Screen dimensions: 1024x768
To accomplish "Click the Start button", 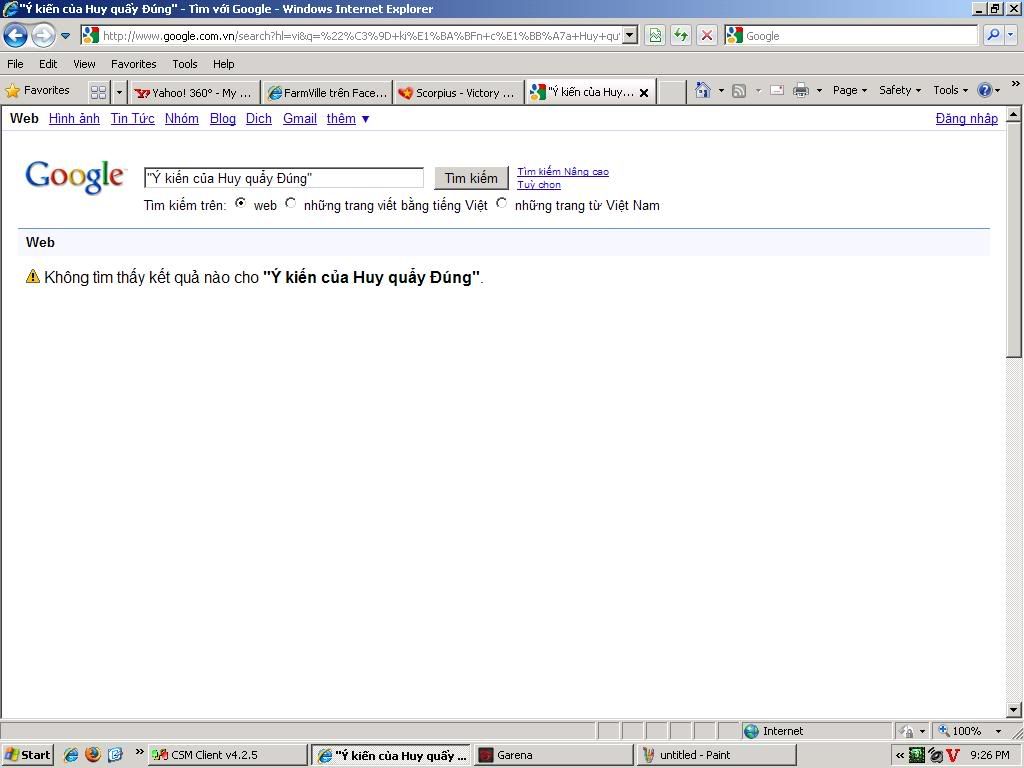I will (27, 755).
